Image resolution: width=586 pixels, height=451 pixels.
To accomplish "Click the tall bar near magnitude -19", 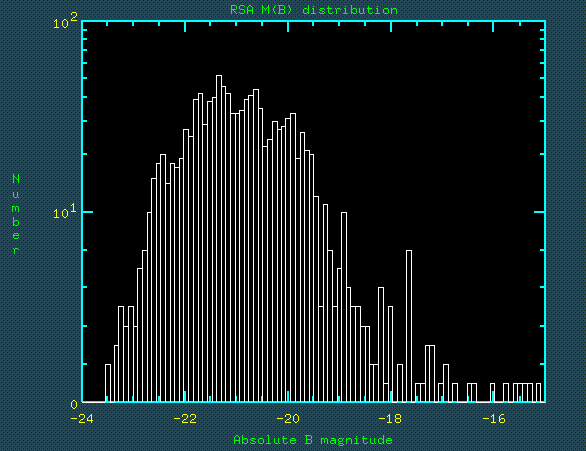I will pos(344,307).
